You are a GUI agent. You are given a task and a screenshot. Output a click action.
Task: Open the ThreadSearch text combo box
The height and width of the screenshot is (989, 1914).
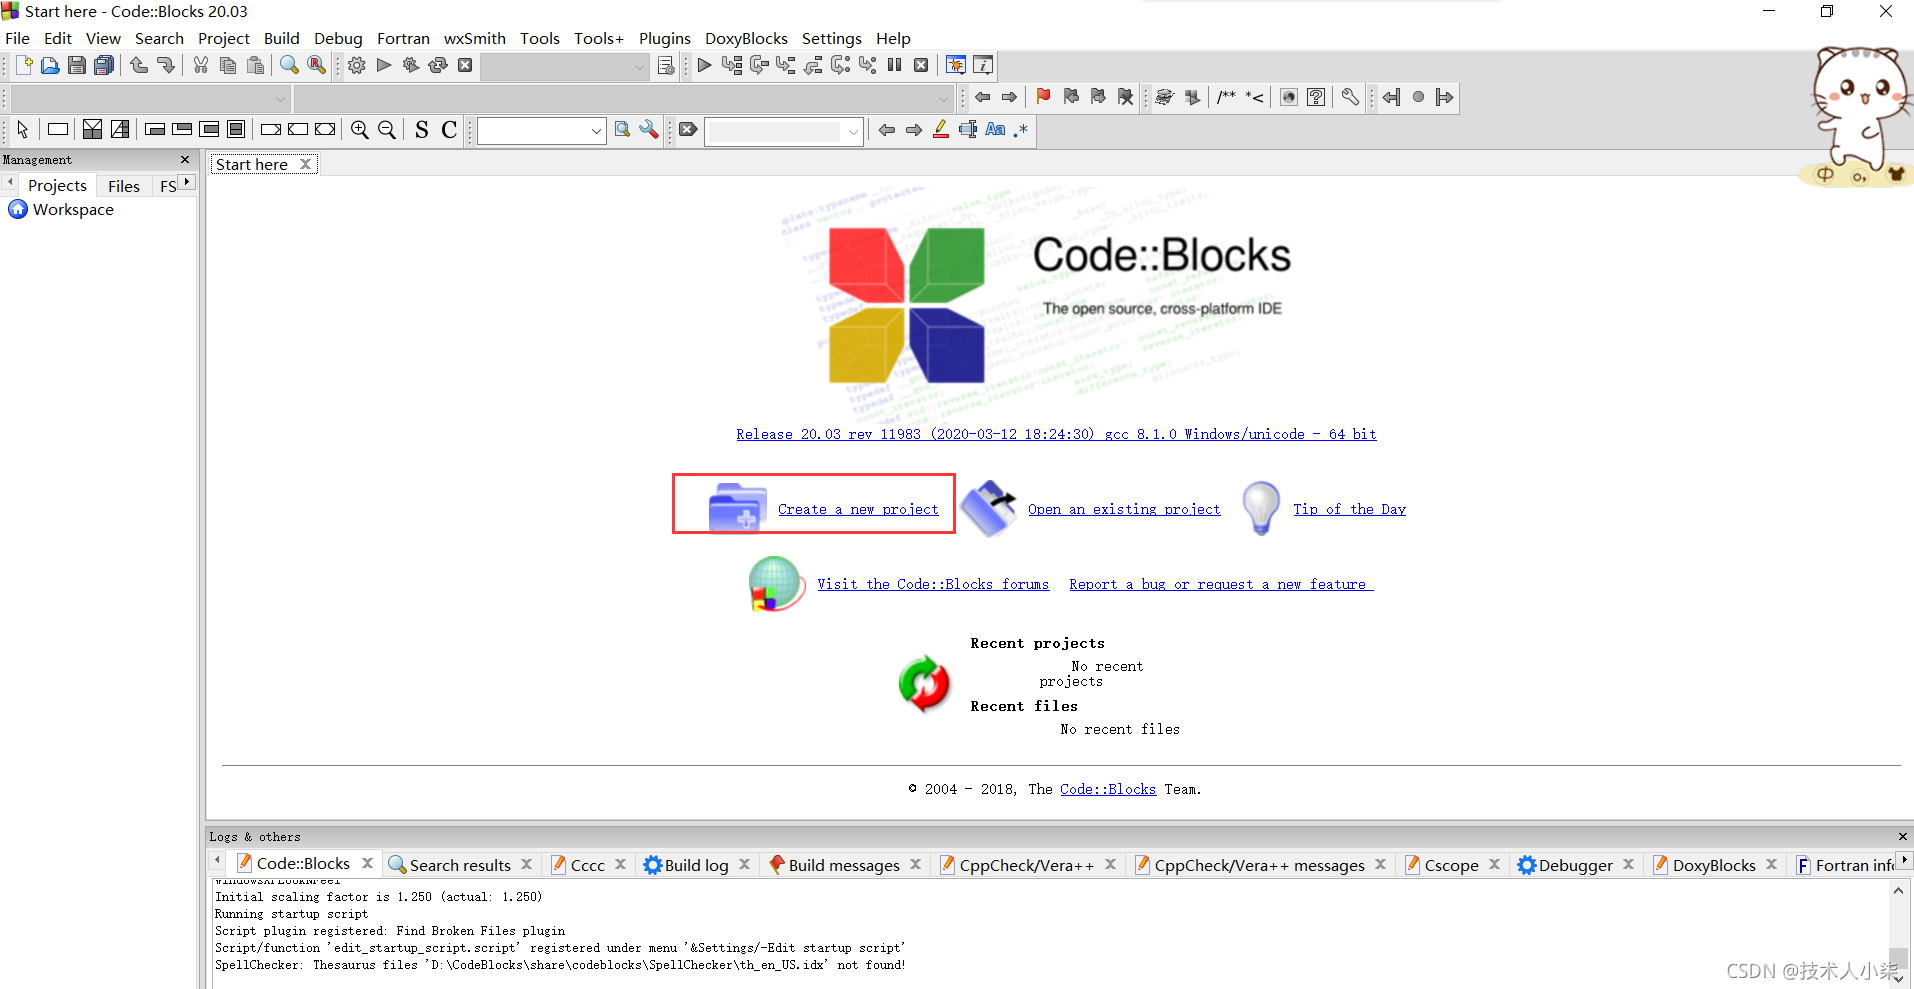(542, 131)
